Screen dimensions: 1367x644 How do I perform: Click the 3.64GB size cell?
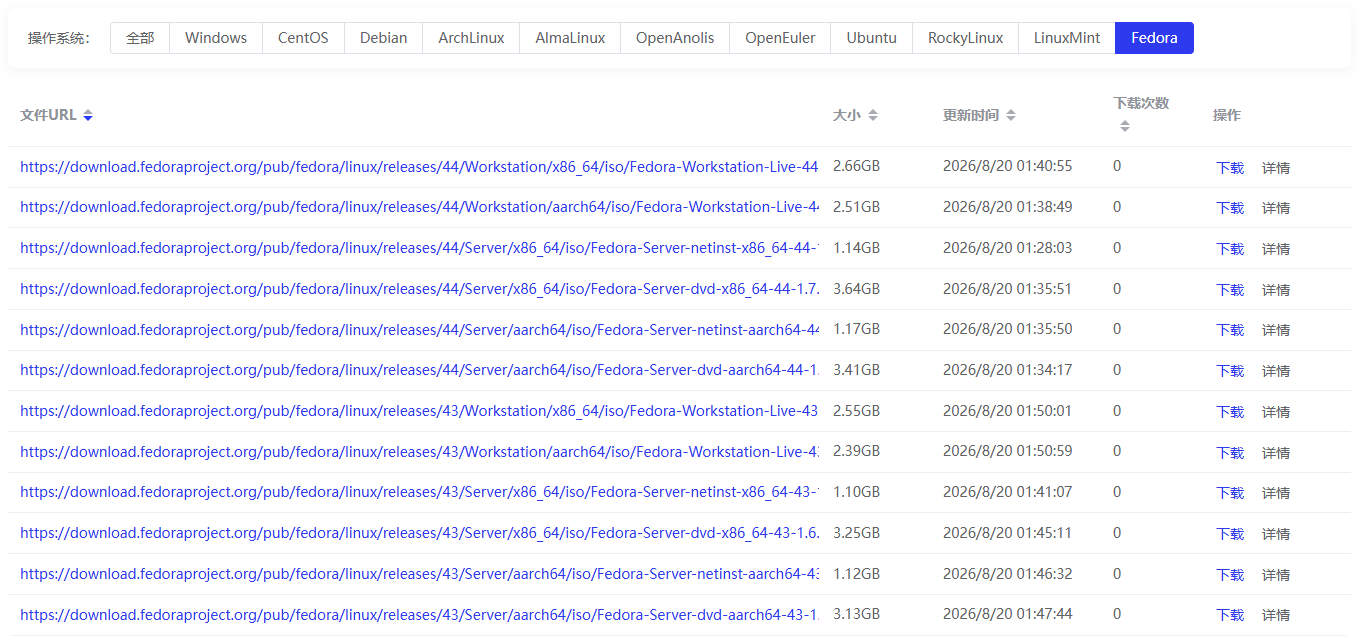[x=856, y=289]
